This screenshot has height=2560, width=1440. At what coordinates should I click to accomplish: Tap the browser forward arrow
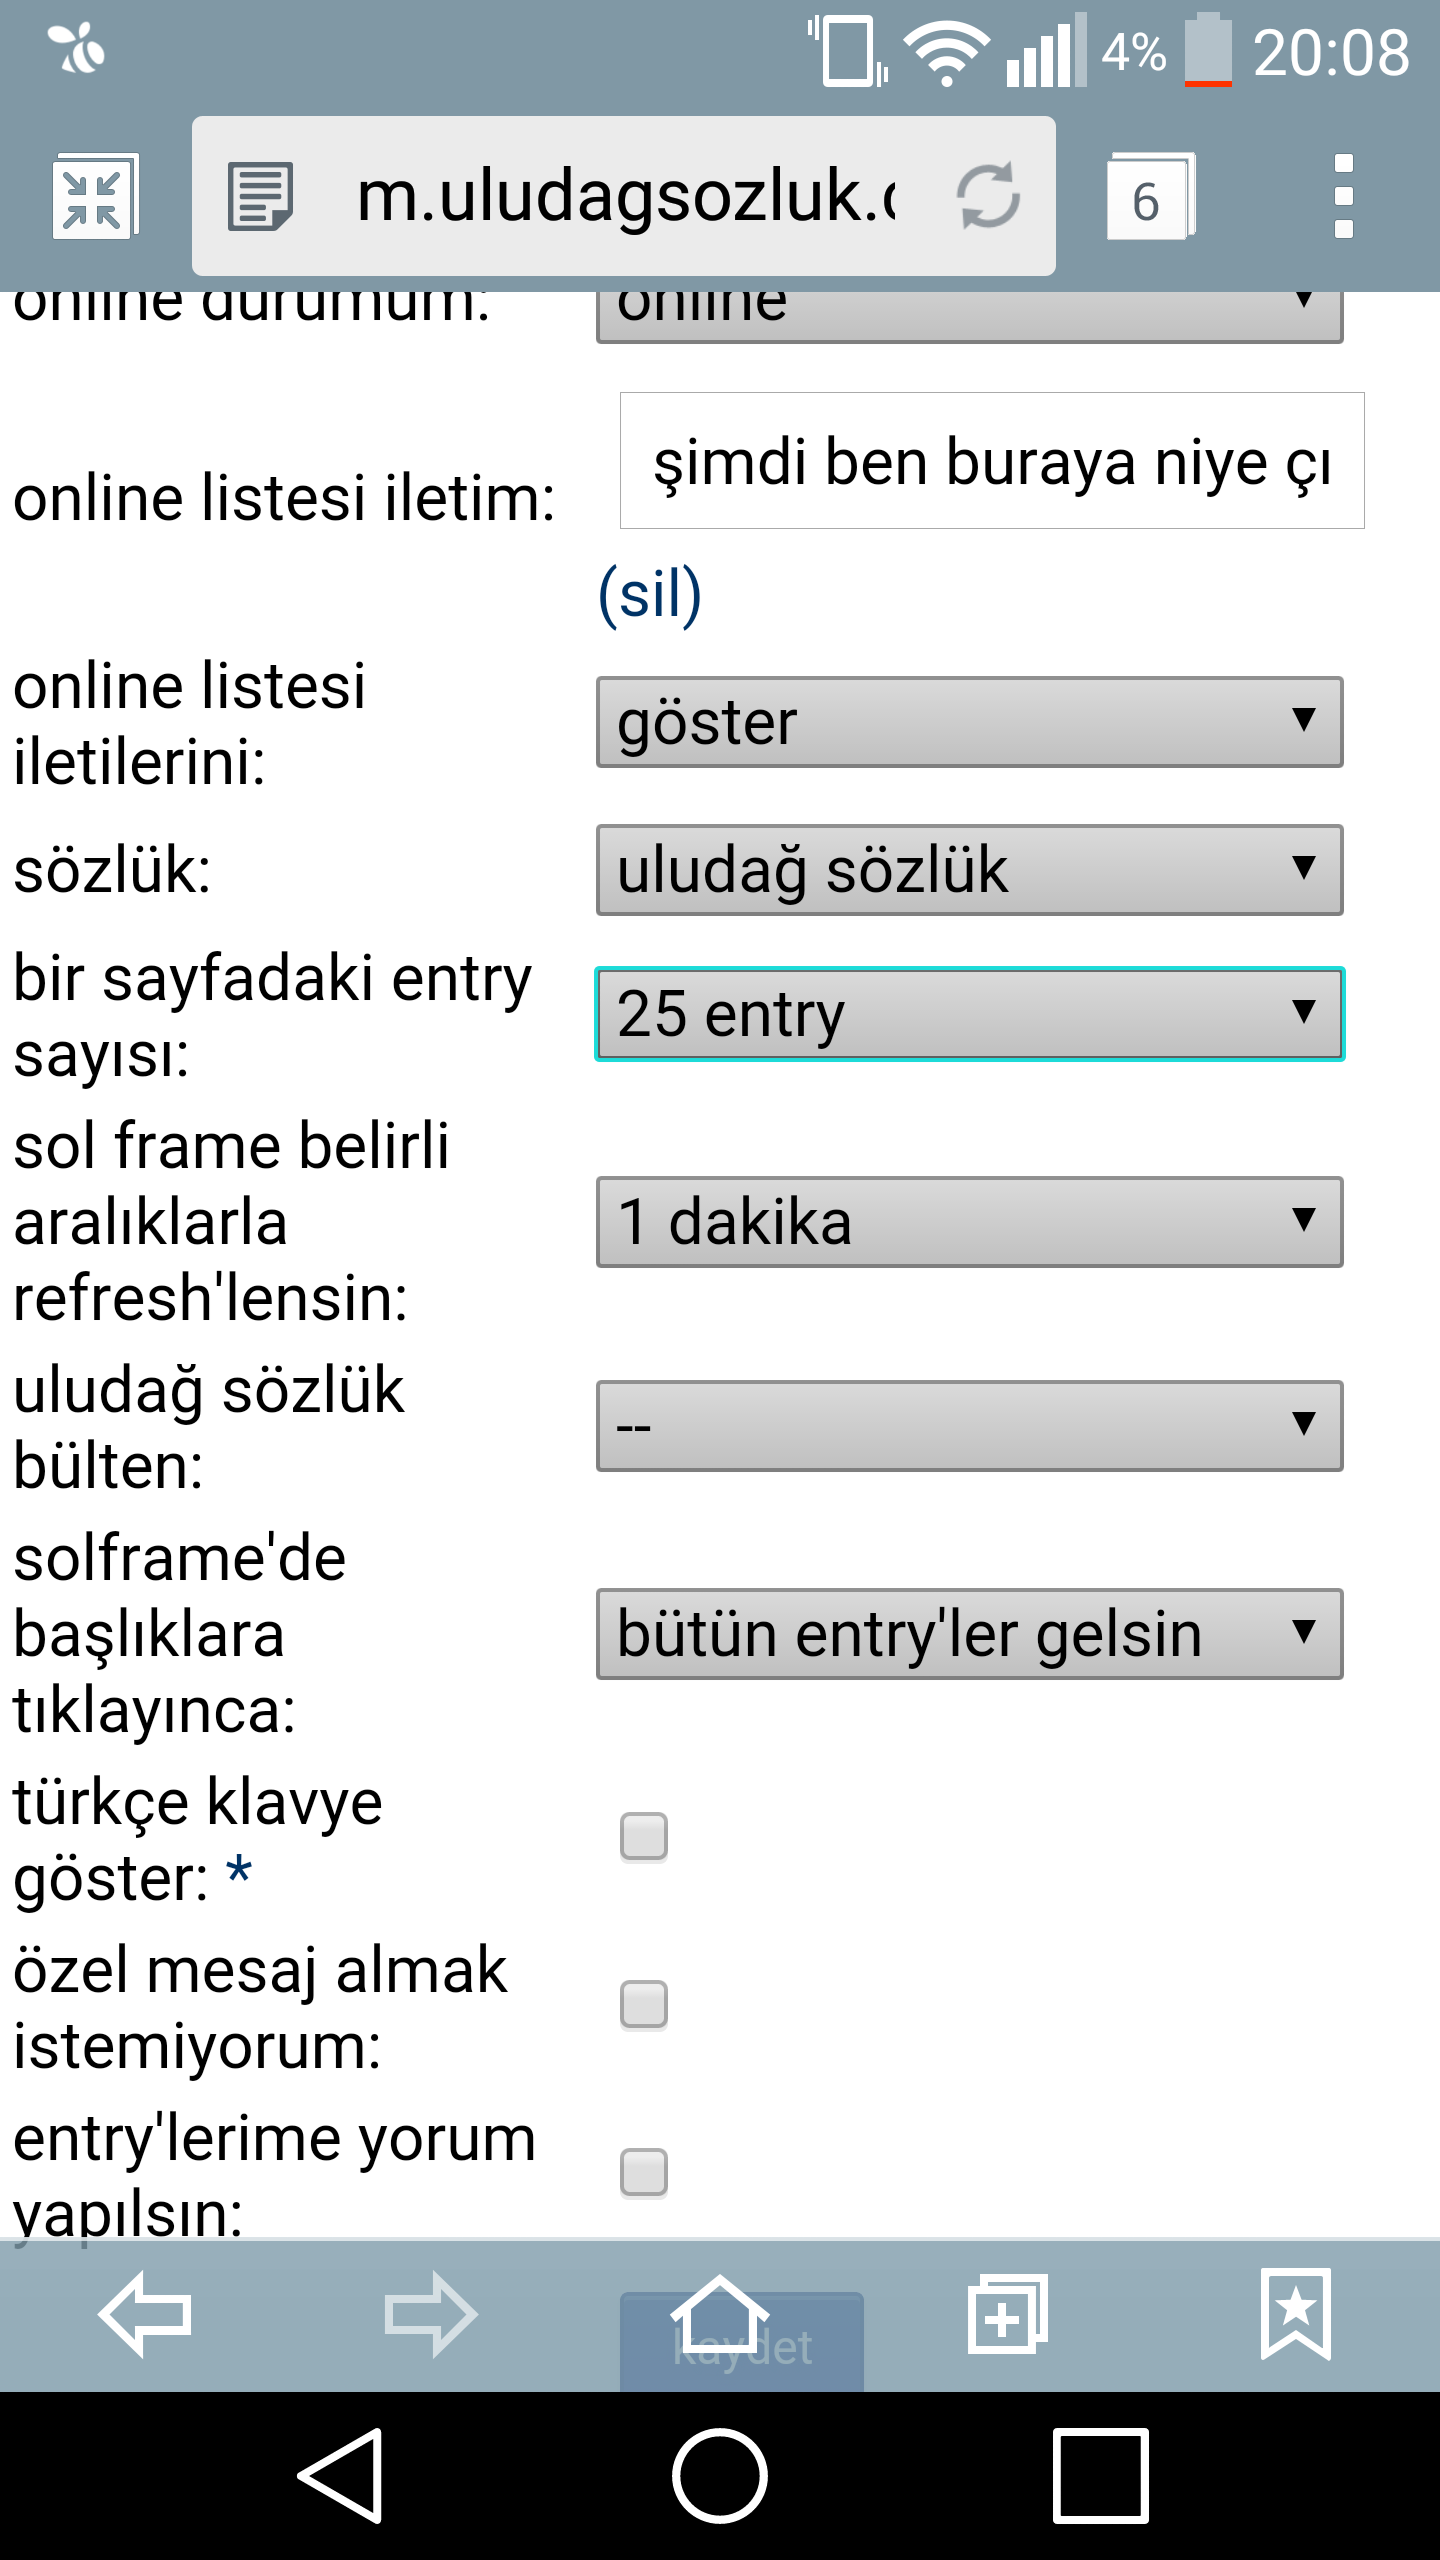click(431, 2314)
